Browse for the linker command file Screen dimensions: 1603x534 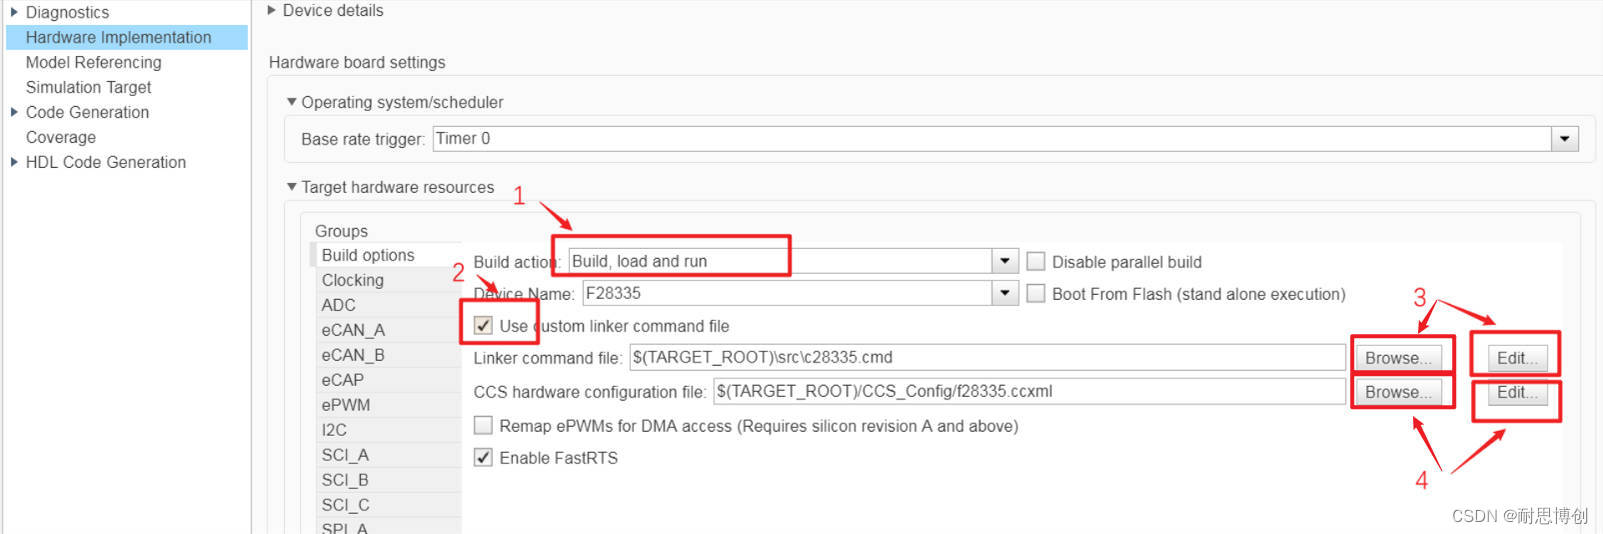[x=1398, y=358]
